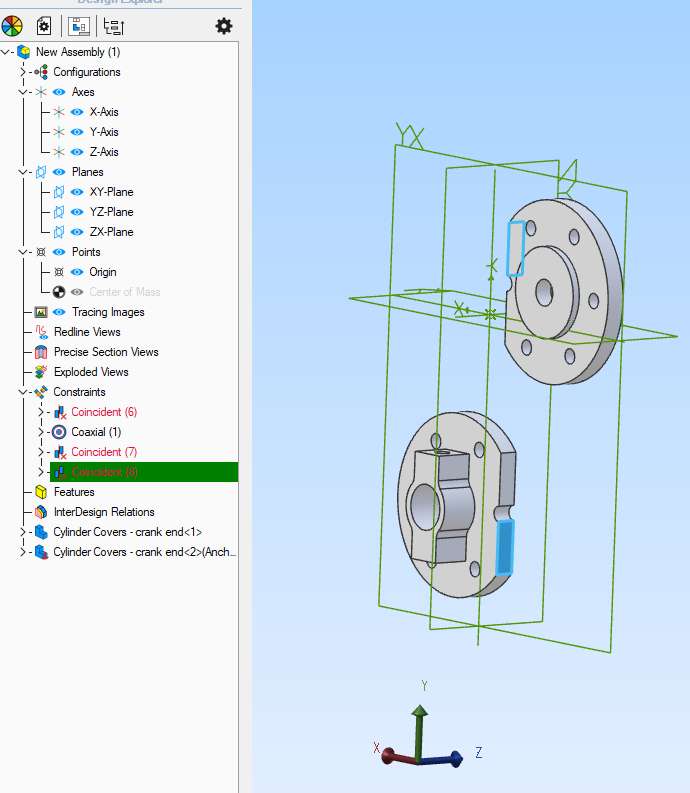Collapse the Constraints node
Viewport: 690px width, 793px height.
point(22,392)
